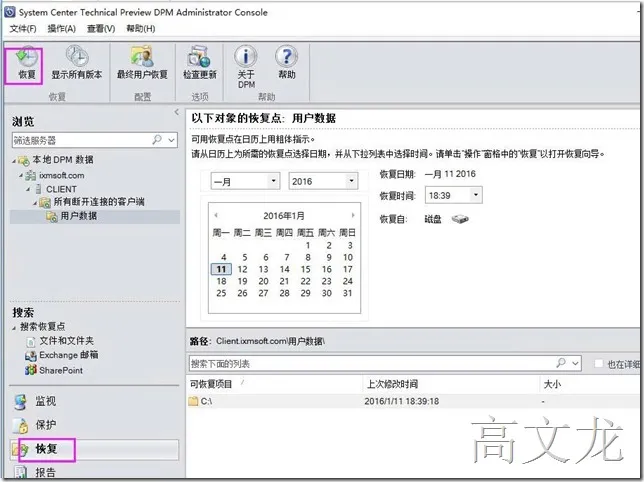Collapse the 本地 DPM 数据 tree node
Screen dimensions: 644x482
[14, 161]
